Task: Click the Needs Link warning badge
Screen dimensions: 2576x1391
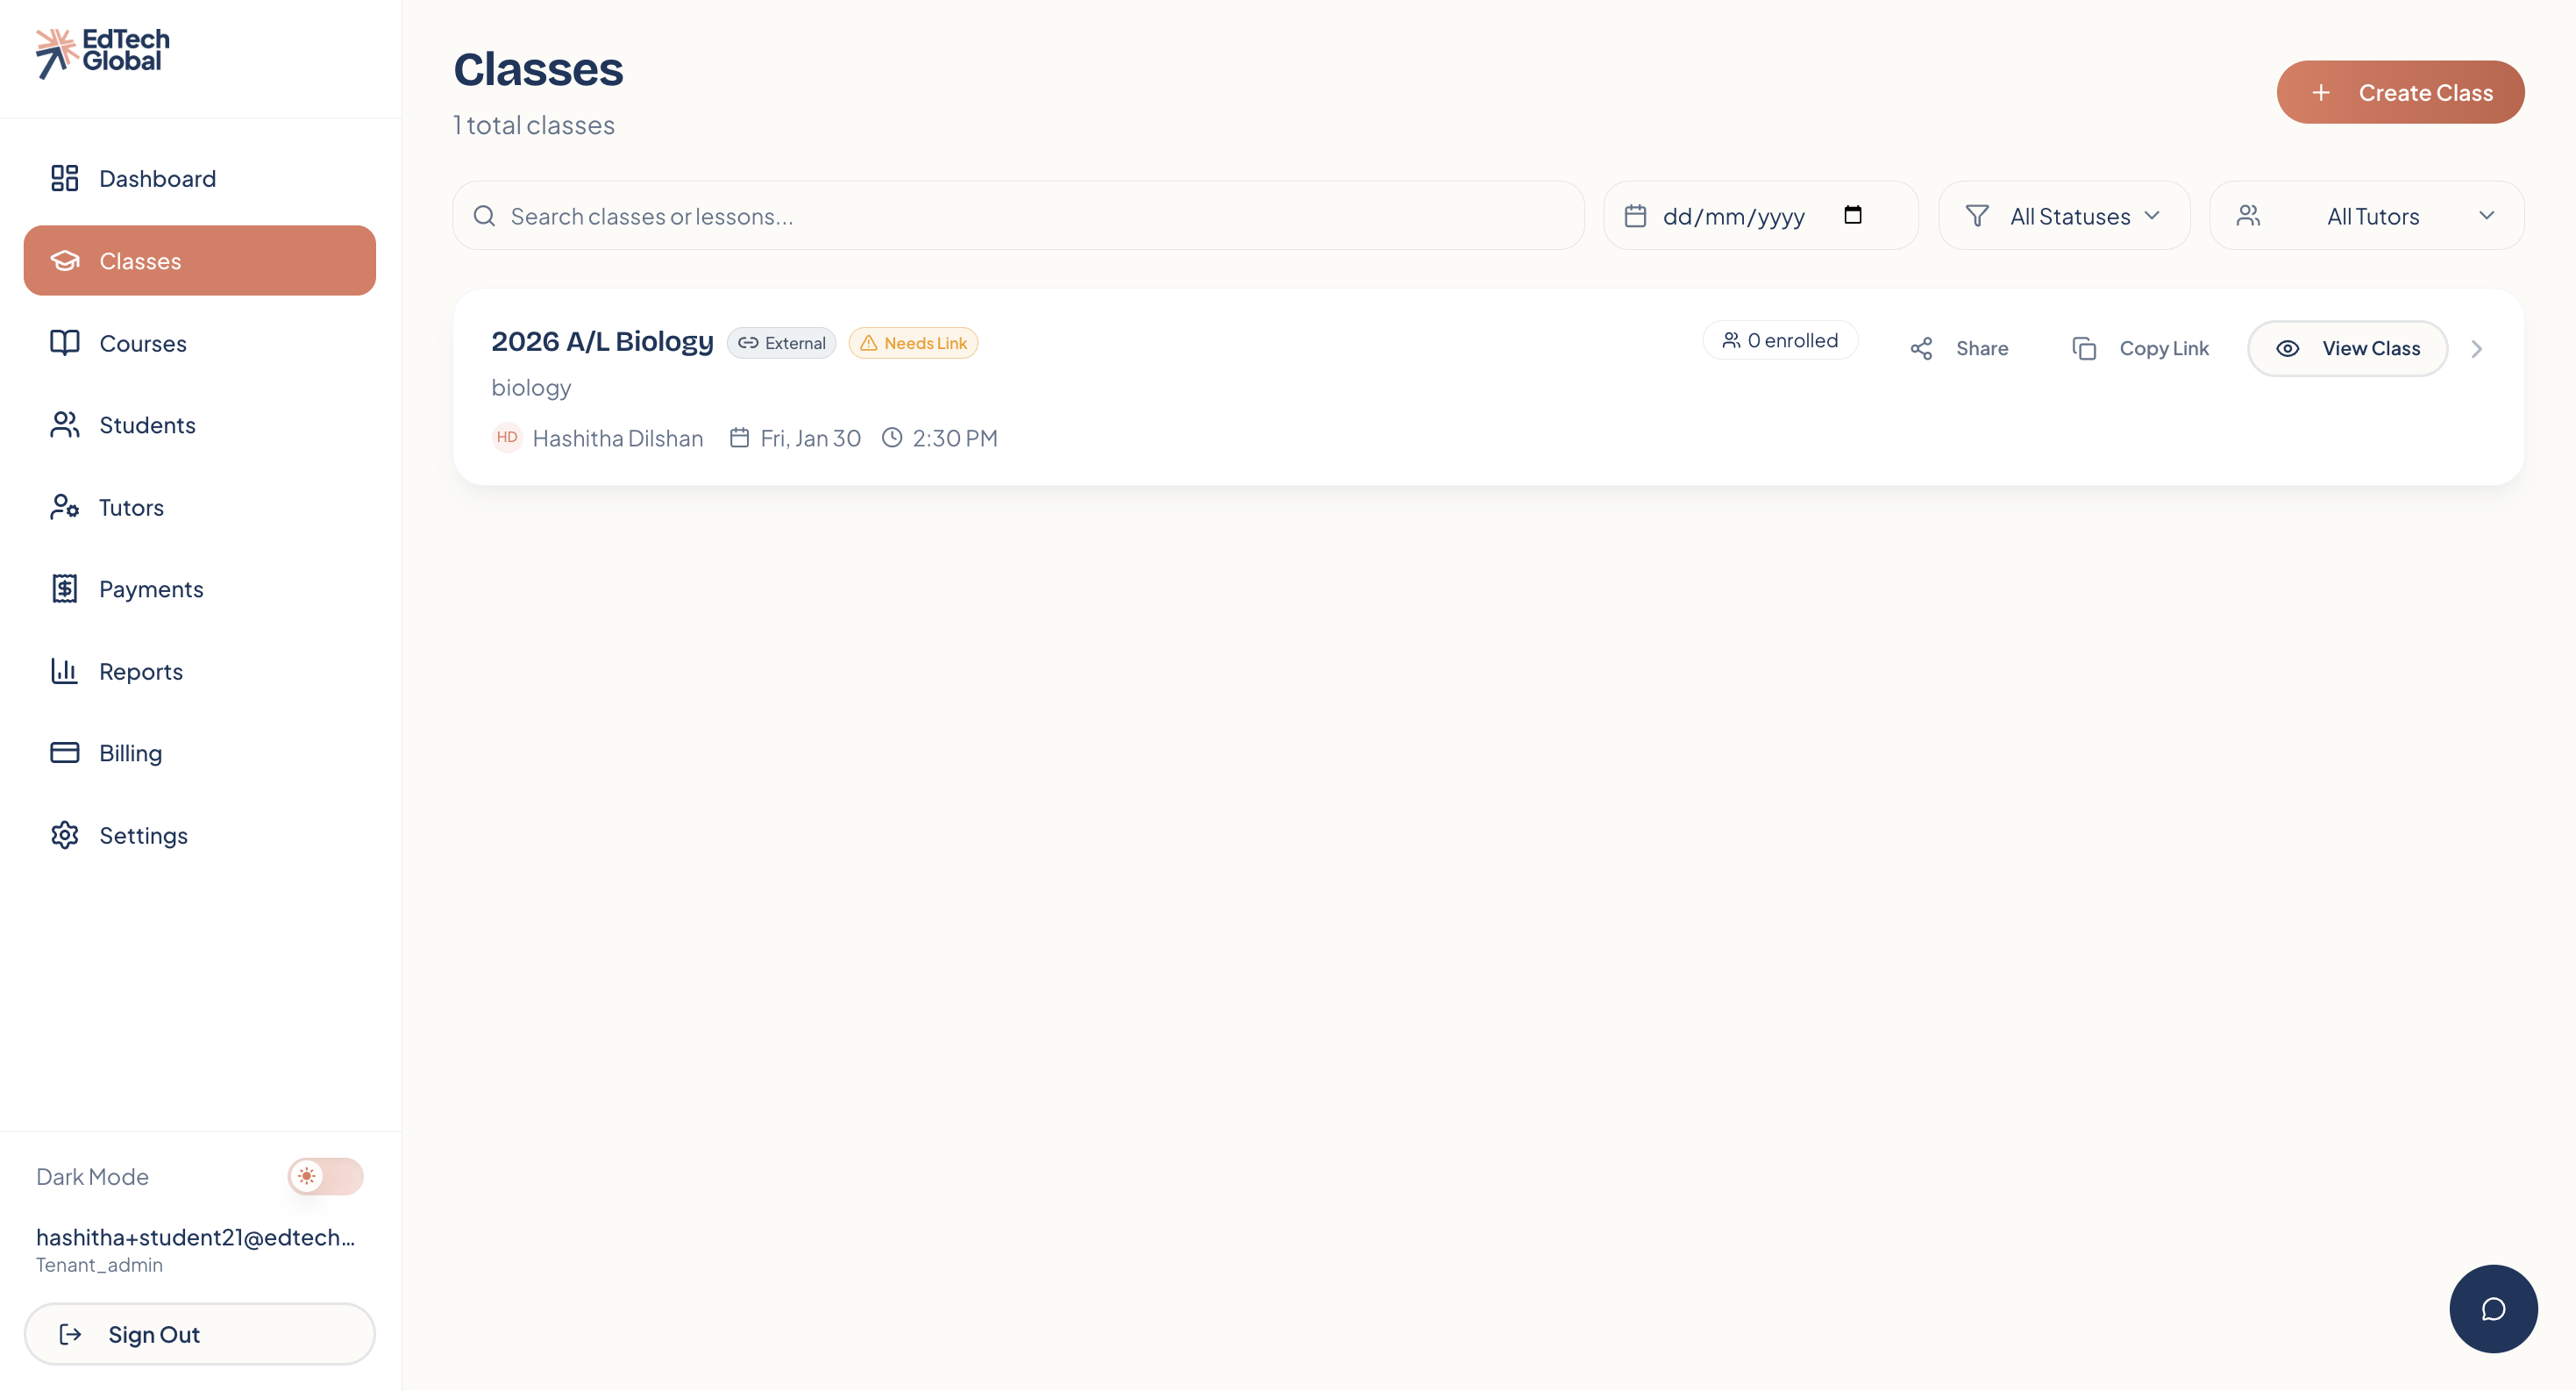Action: pyautogui.click(x=913, y=343)
